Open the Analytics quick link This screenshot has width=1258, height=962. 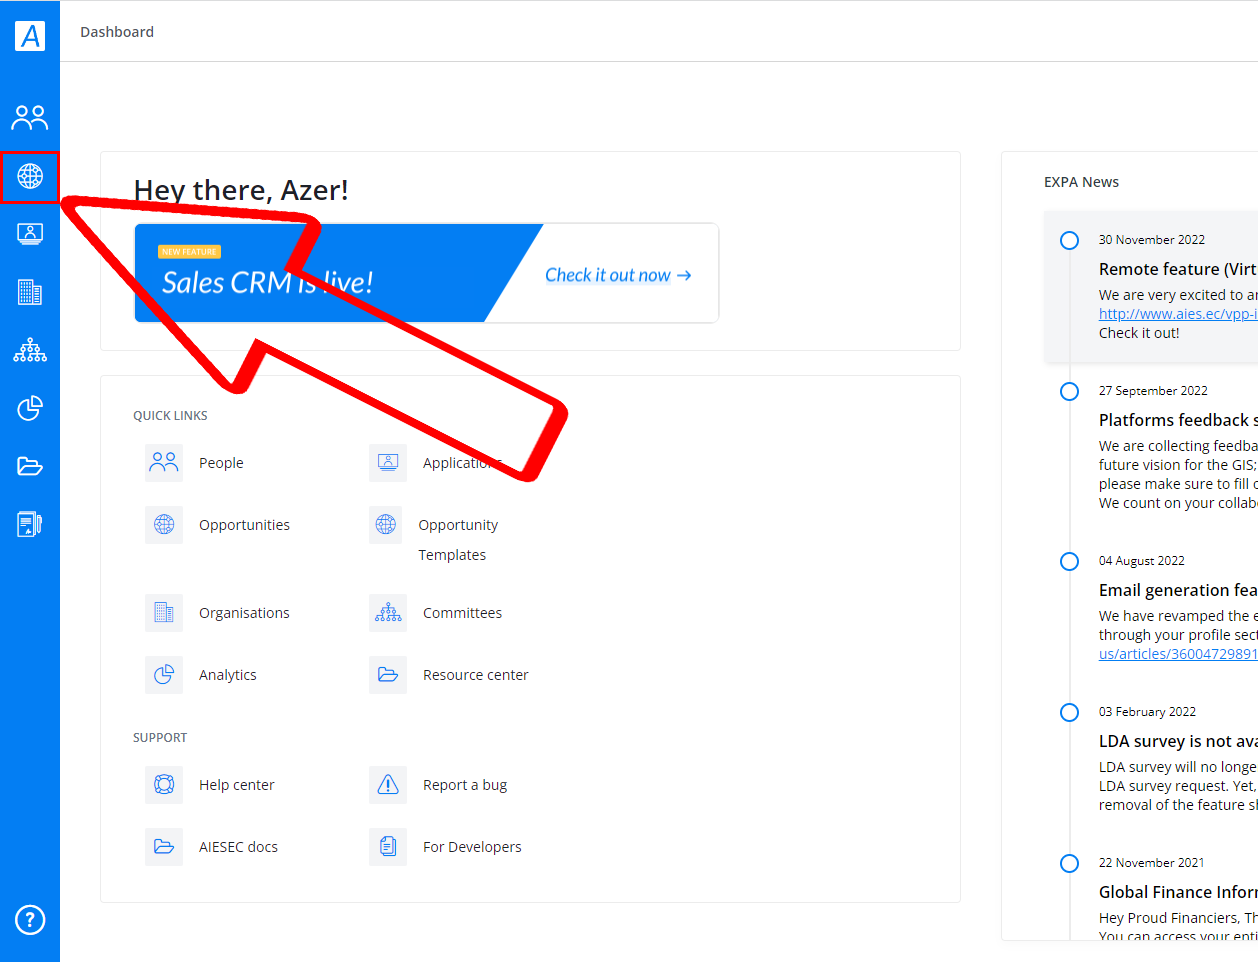[x=227, y=675]
